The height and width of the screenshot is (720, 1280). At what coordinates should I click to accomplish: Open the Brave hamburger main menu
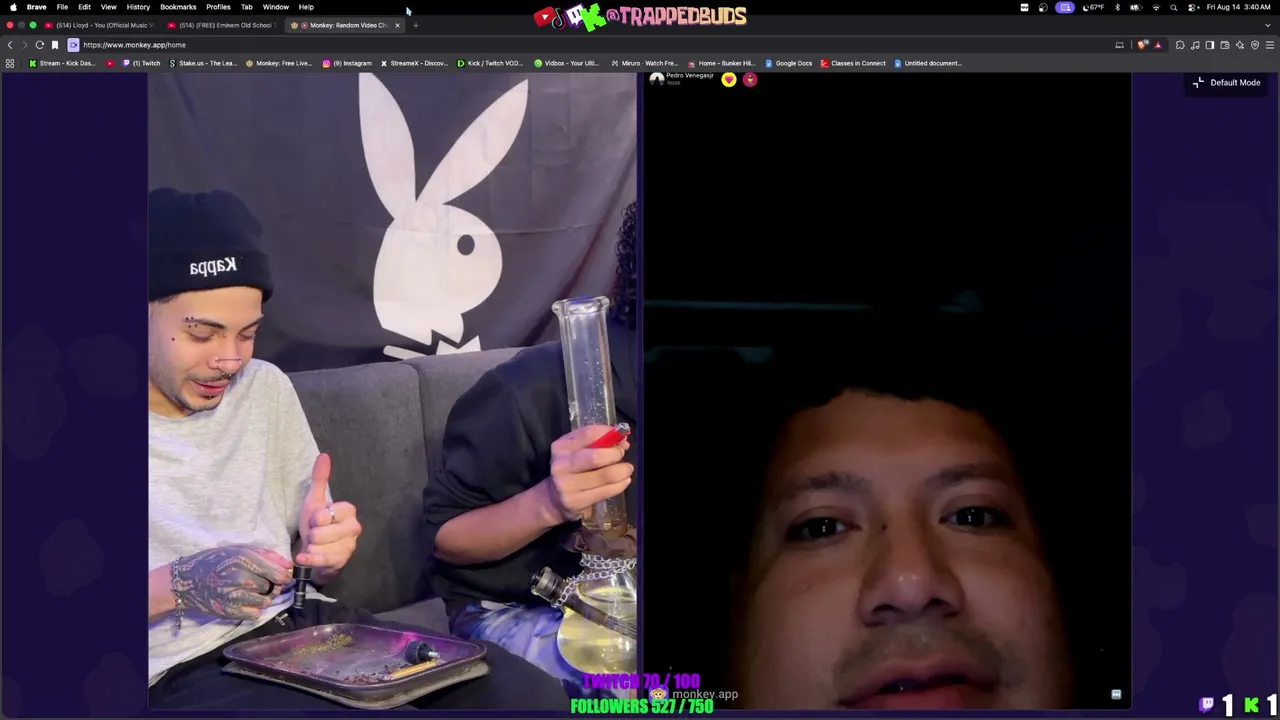(x=1270, y=45)
